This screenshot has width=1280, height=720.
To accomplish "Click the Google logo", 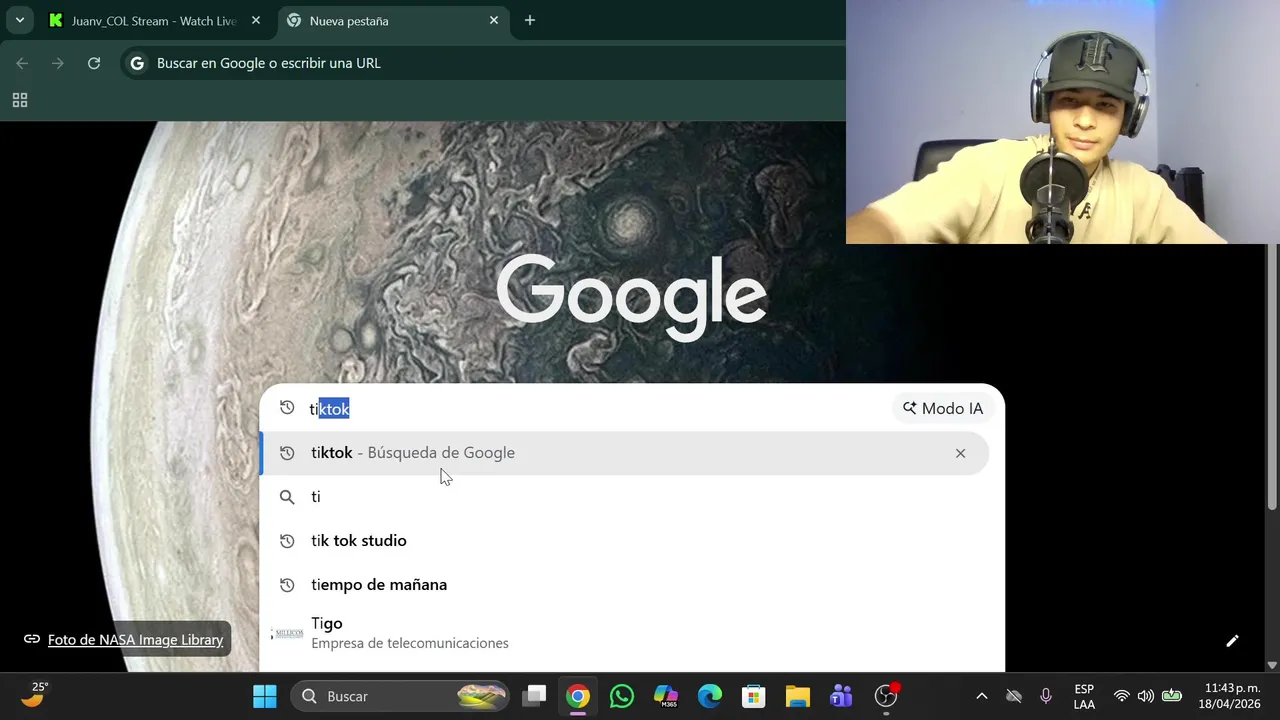I will coord(632,296).
